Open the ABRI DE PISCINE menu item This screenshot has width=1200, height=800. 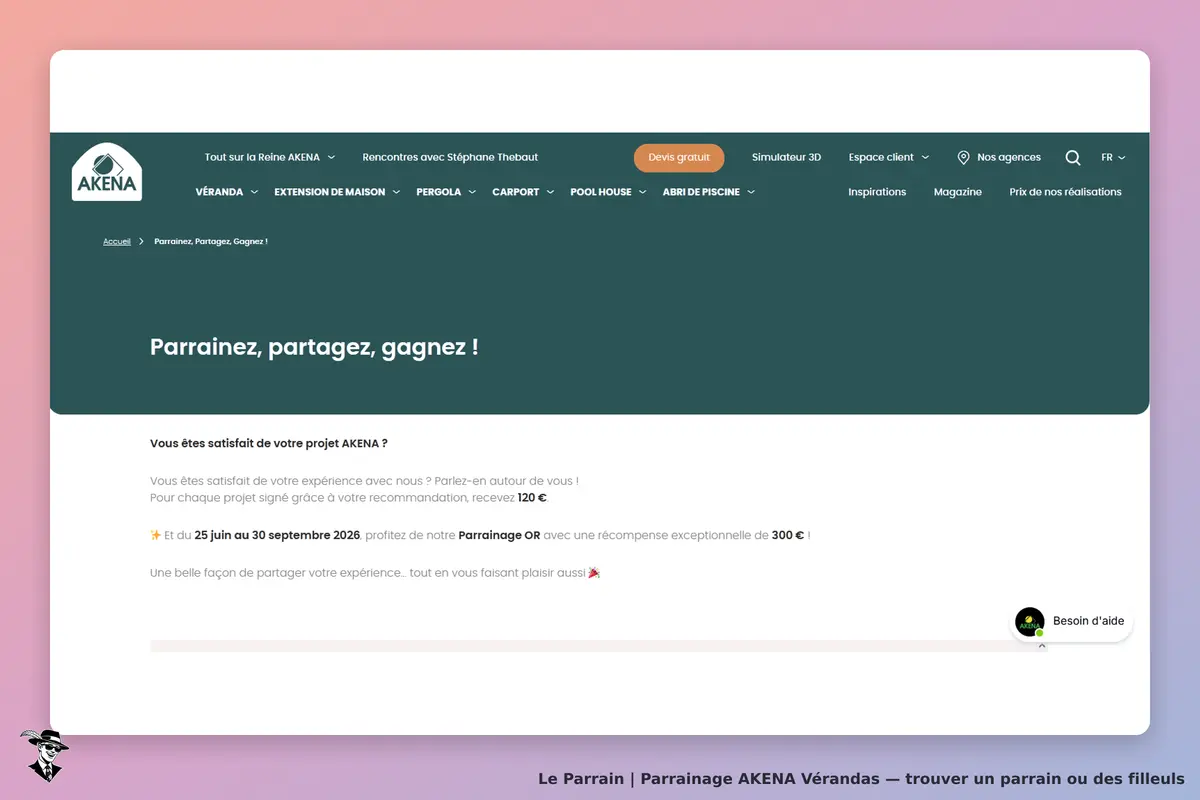click(x=701, y=192)
